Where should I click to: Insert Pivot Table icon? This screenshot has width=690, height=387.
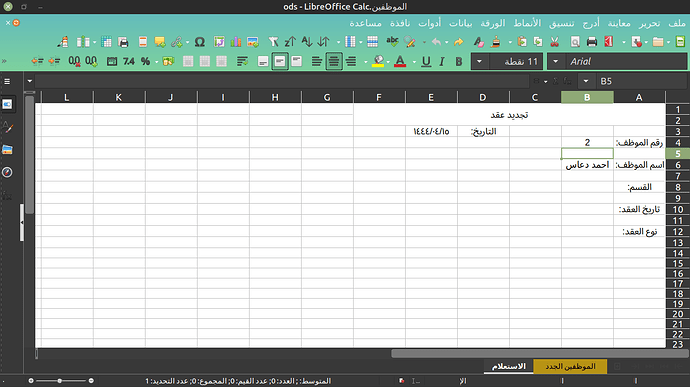[219, 42]
